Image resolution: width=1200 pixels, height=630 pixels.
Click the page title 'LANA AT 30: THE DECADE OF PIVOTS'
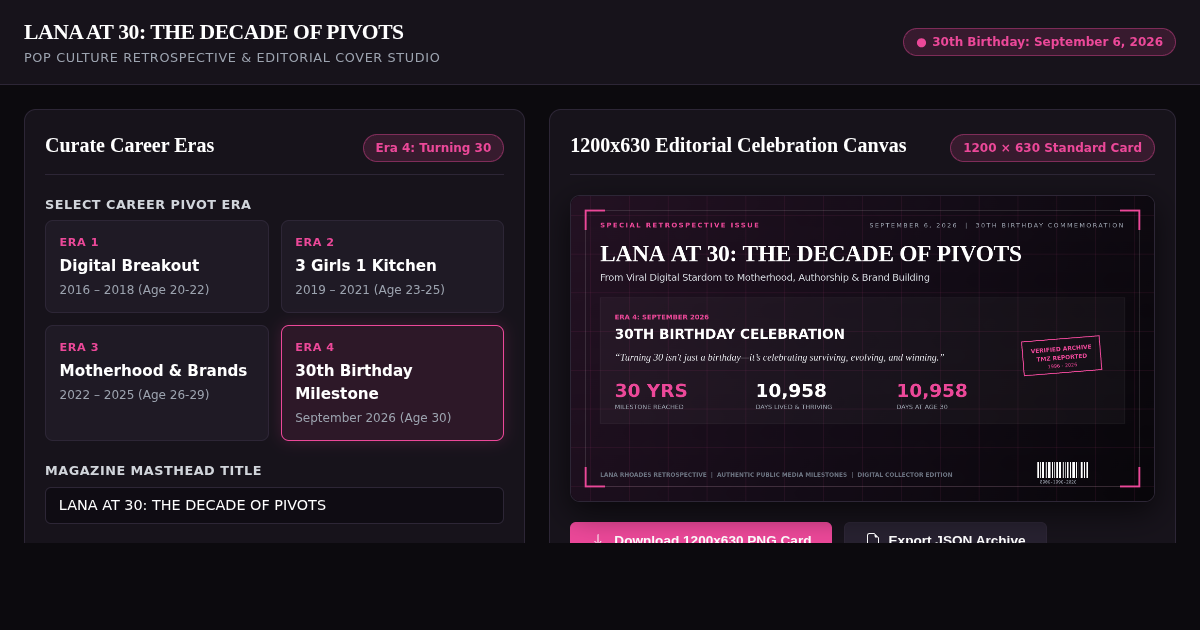pyautogui.click(x=214, y=32)
